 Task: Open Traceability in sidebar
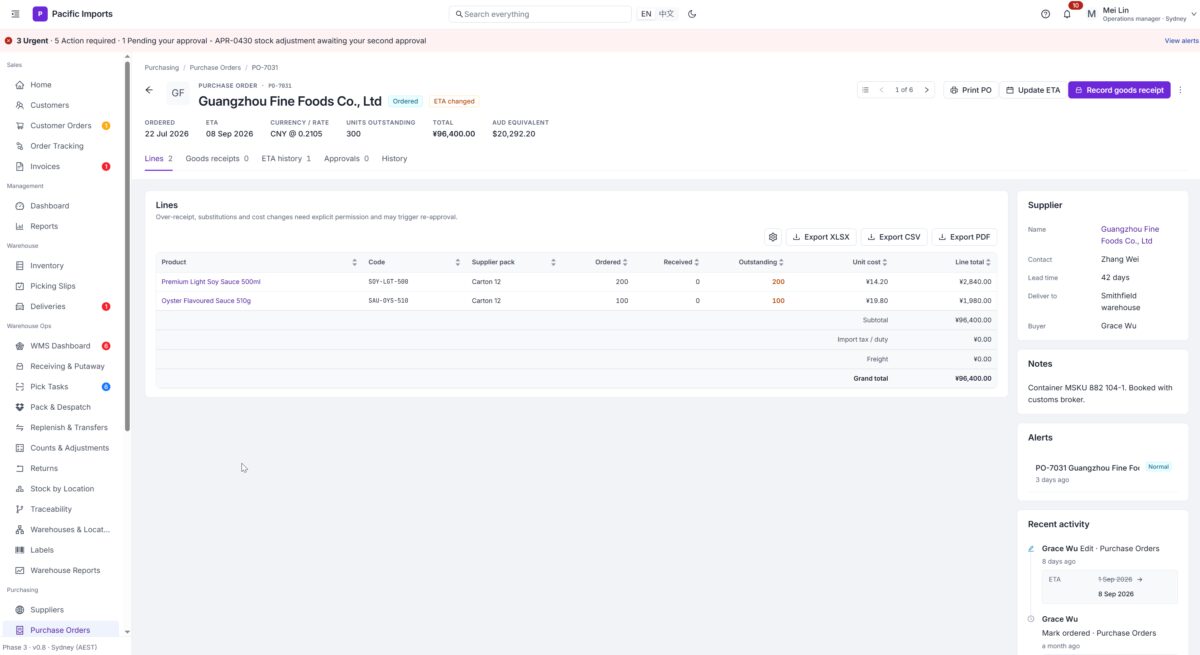tap(60, 509)
